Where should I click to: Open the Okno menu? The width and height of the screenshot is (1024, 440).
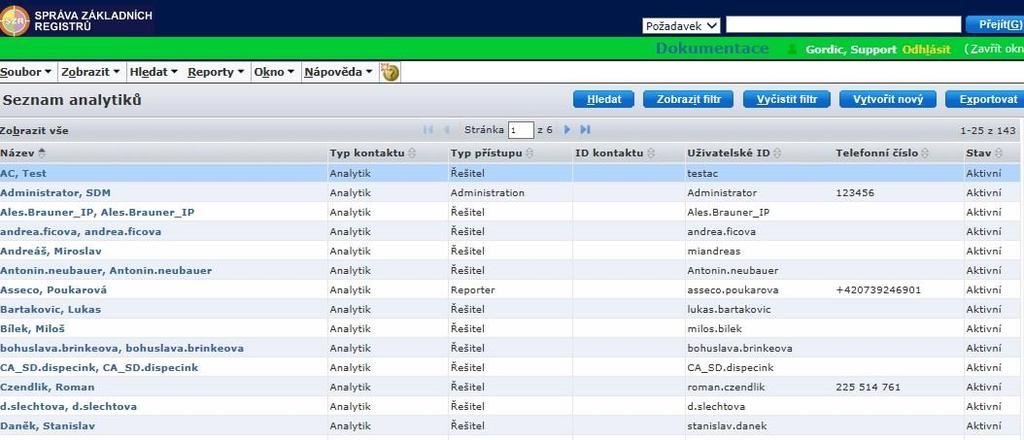coord(274,72)
